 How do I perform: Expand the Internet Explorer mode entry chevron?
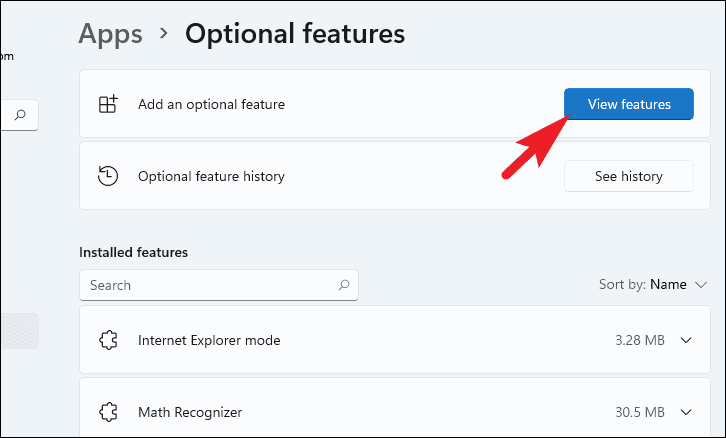tap(686, 340)
